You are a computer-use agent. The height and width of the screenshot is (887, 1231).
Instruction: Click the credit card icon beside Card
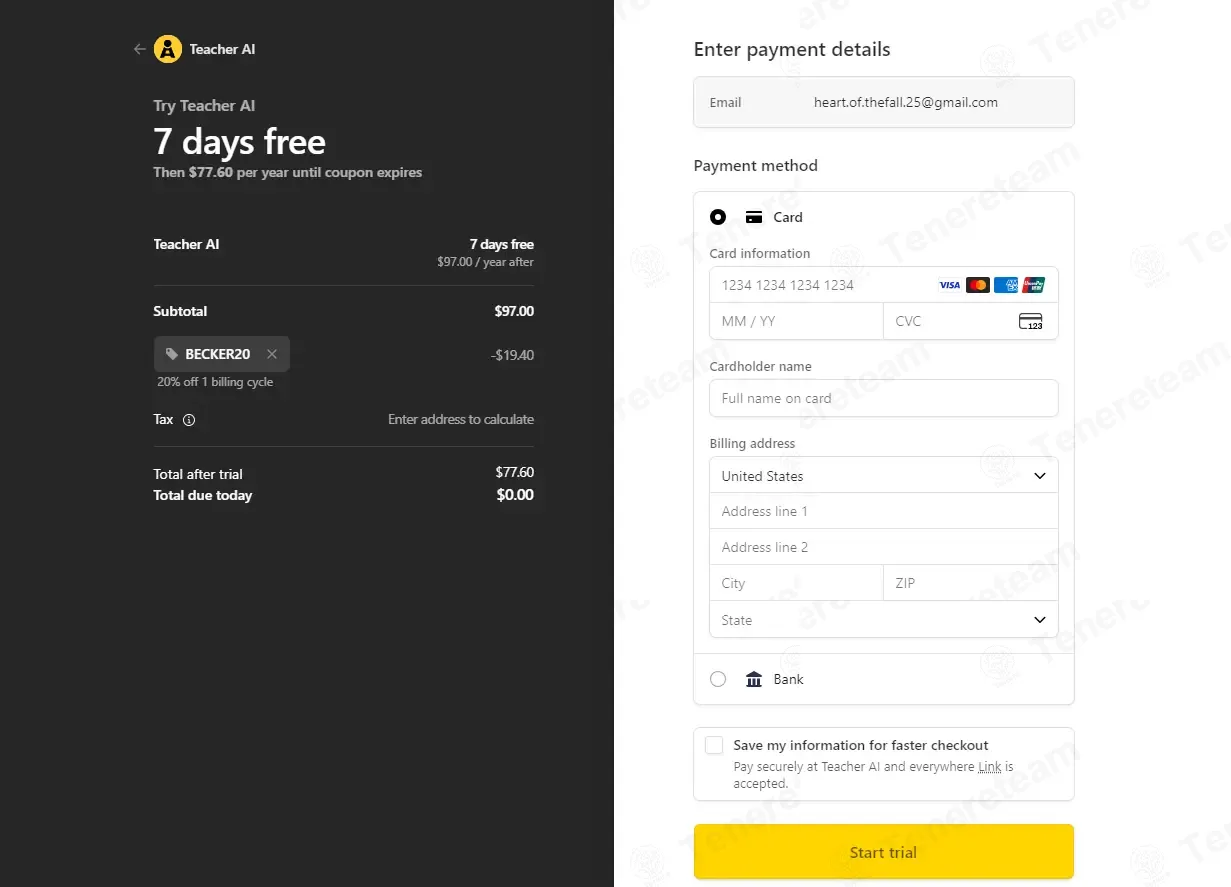pyautogui.click(x=754, y=217)
